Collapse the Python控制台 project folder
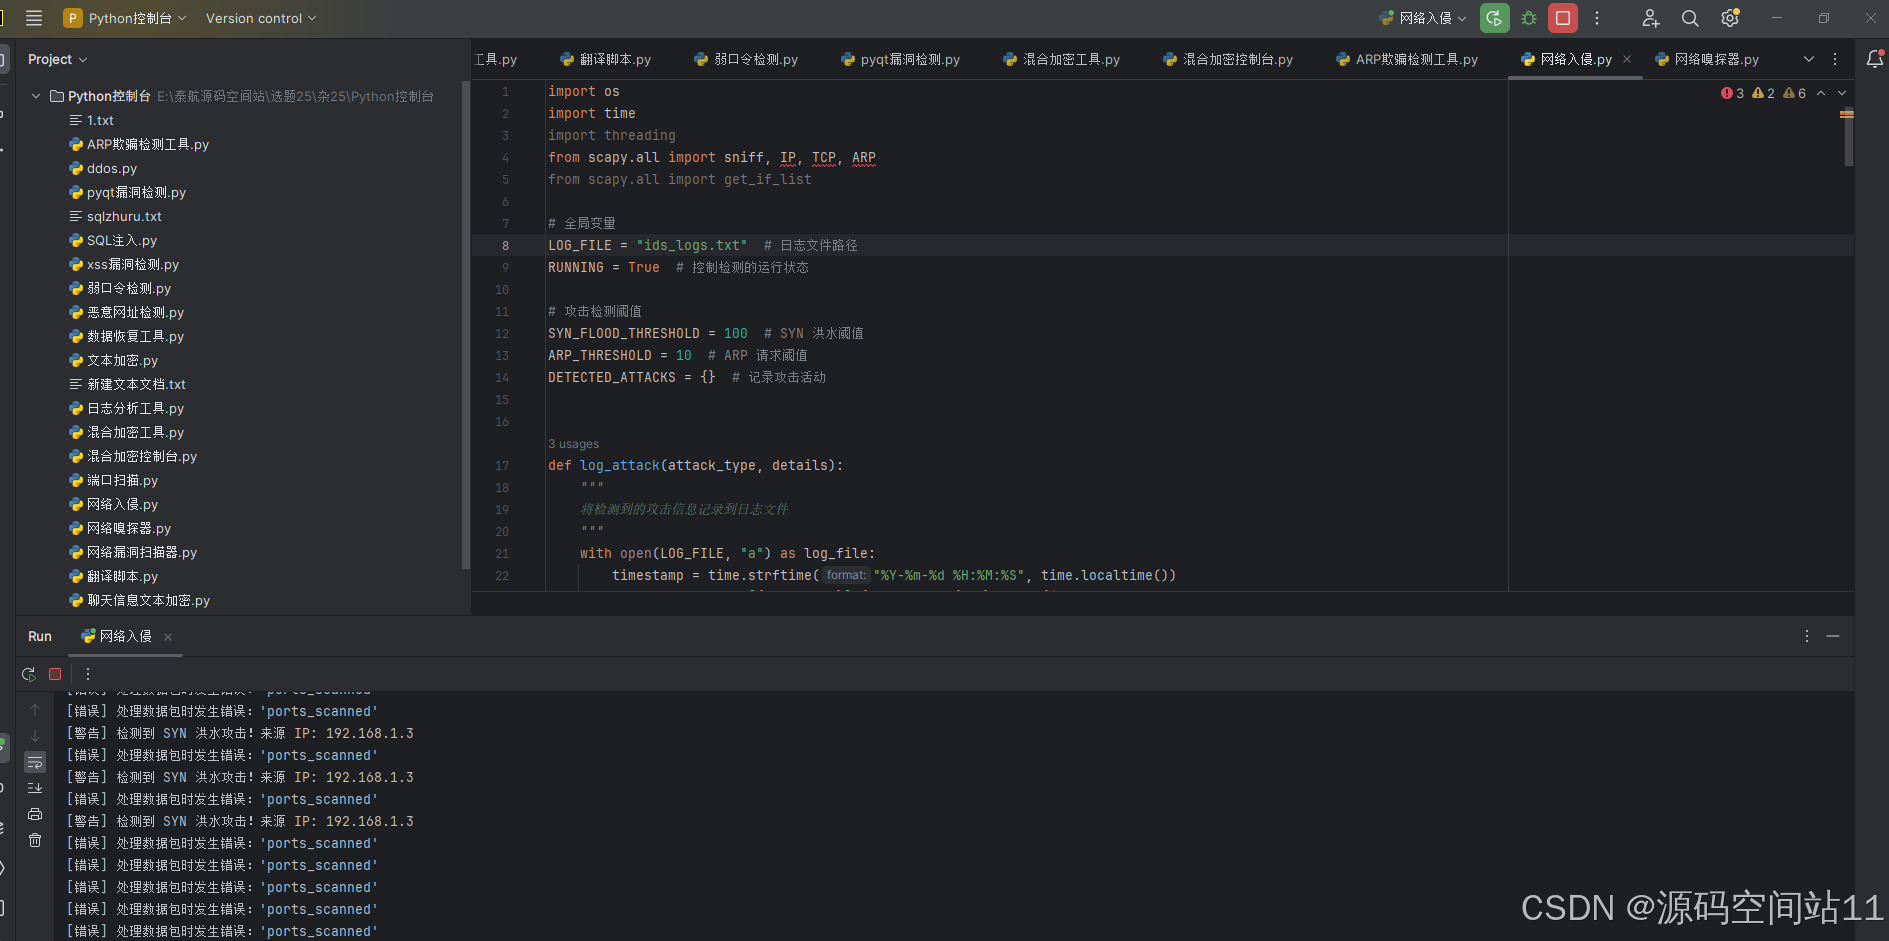Screen dimensions: 1889x941 pos(35,96)
